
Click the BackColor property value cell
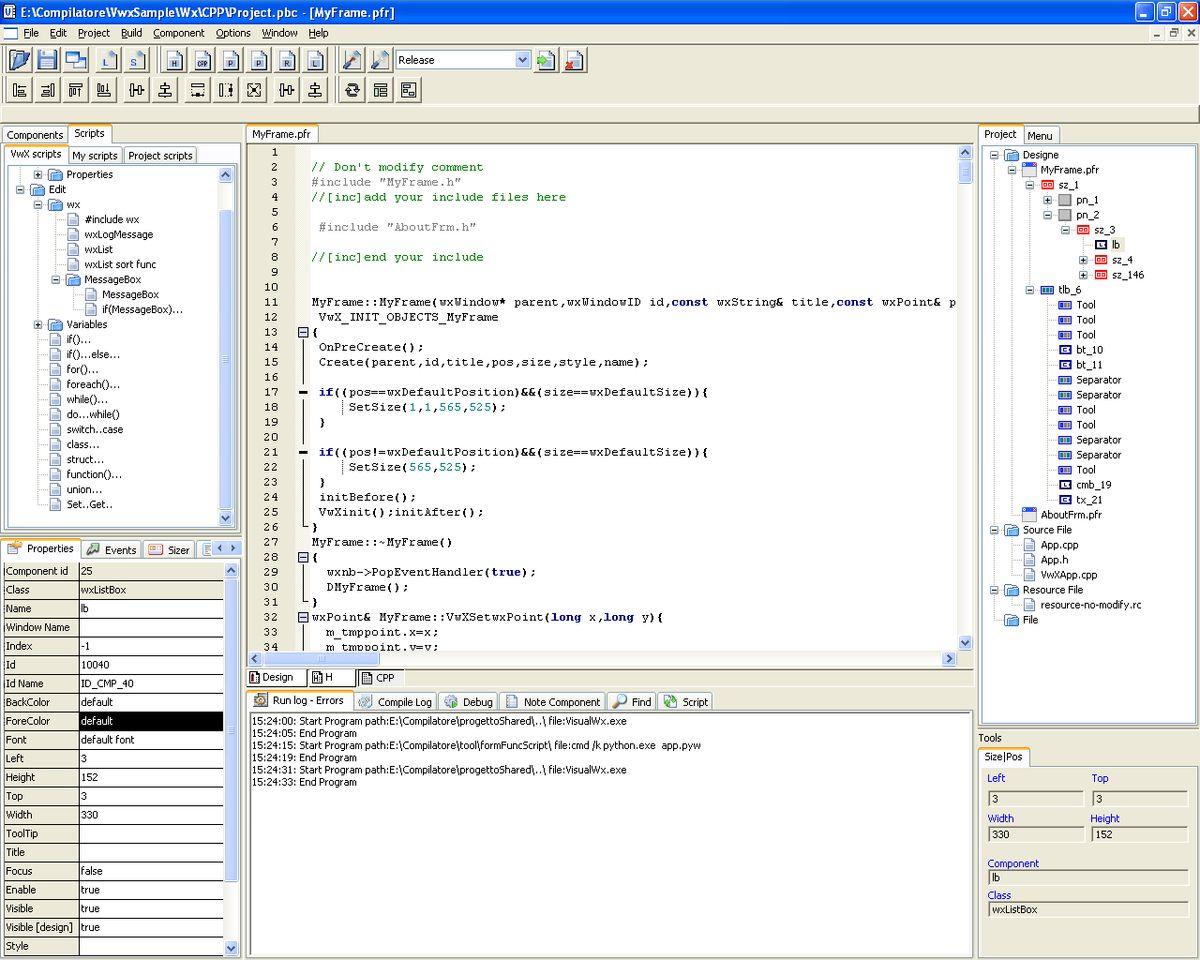tap(151, 702)
